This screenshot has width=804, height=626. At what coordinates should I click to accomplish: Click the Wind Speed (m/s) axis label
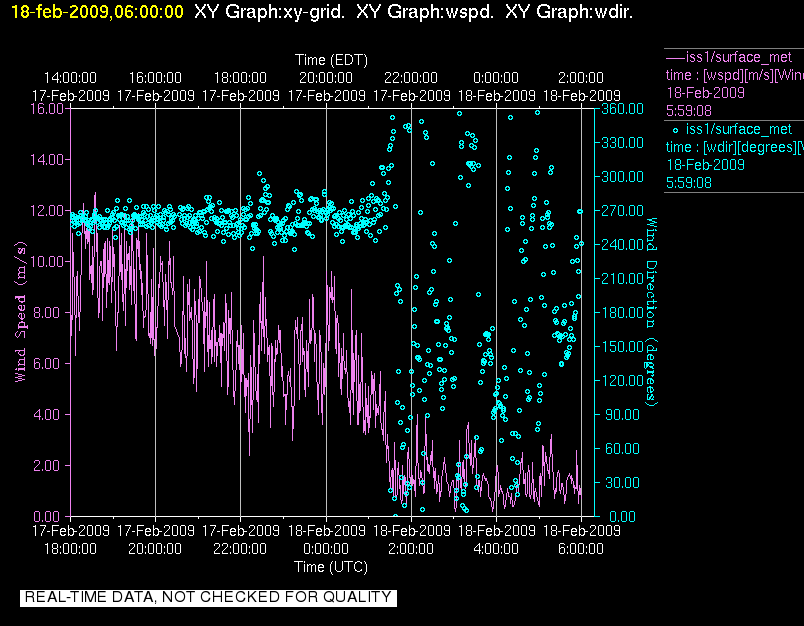point(20,312)
